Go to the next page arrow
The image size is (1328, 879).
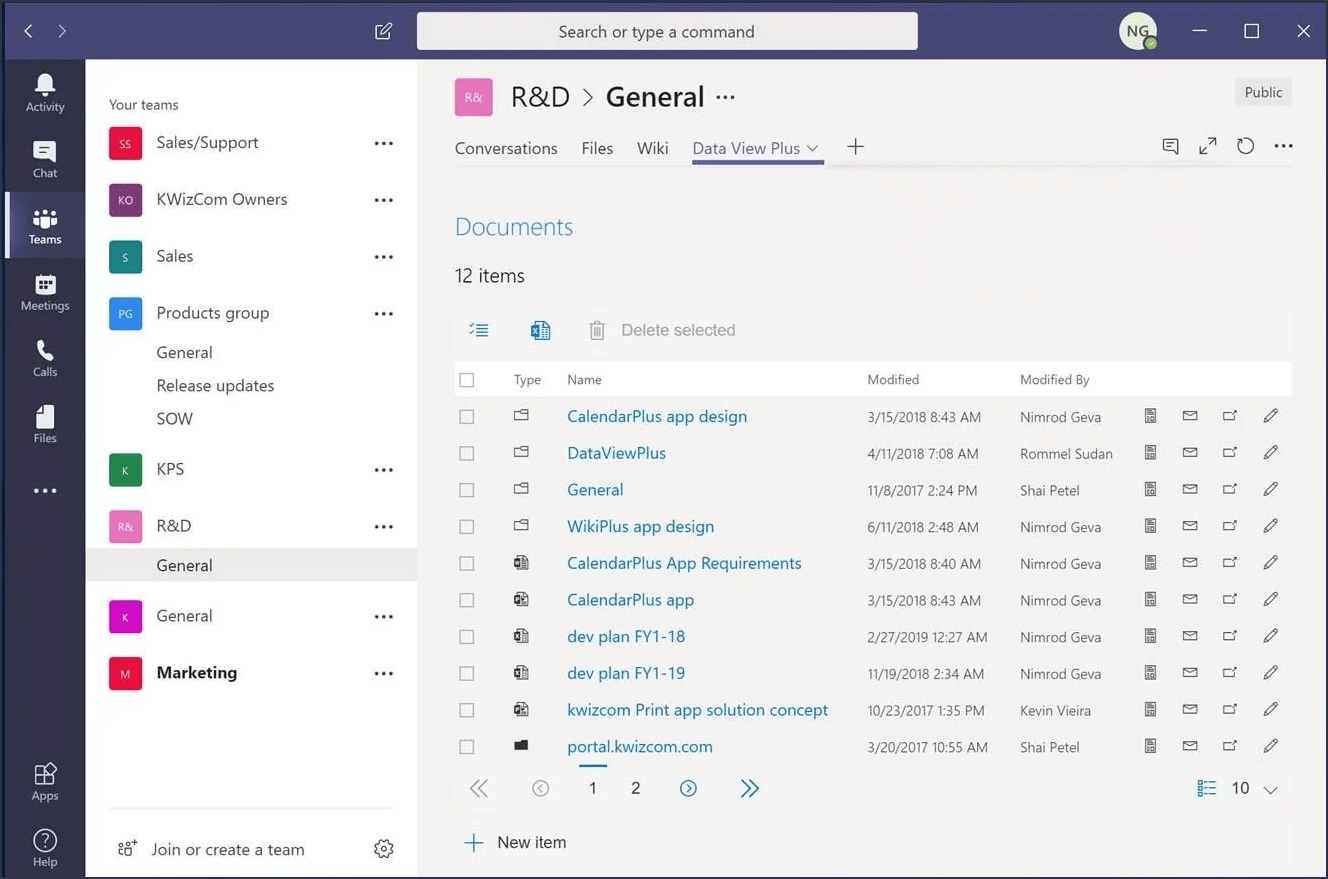[x=688, y=788]
